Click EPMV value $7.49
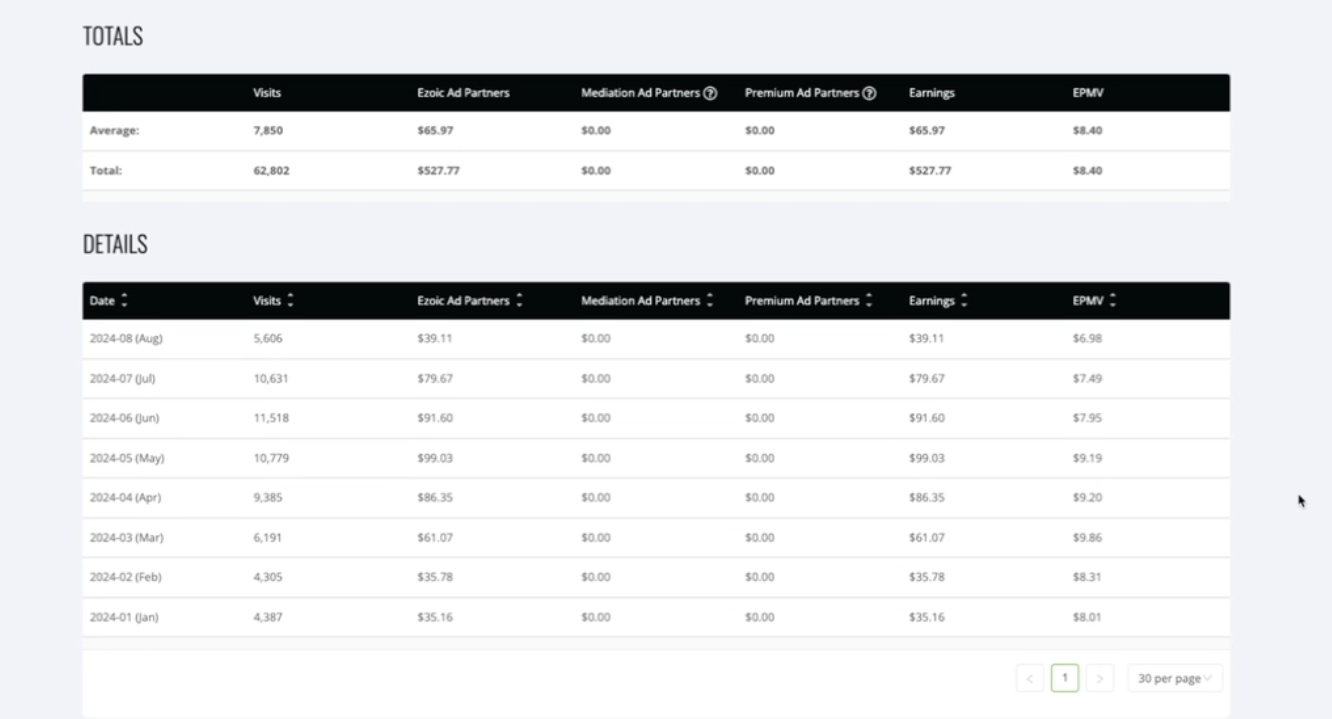Viewport: 1332px width, 719px height. point(1087,378)
